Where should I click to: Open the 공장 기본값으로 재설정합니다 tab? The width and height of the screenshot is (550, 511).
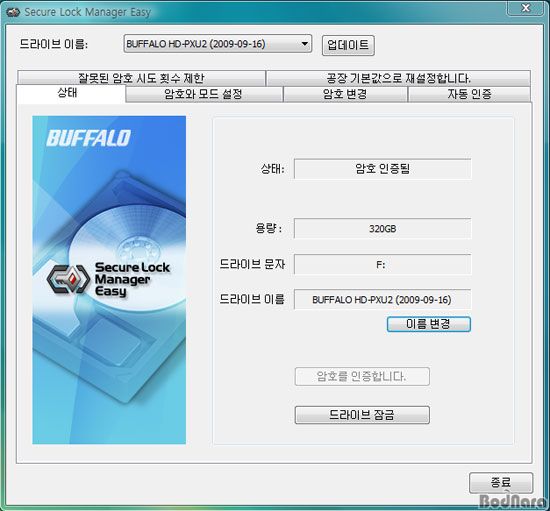pos(398,78)
